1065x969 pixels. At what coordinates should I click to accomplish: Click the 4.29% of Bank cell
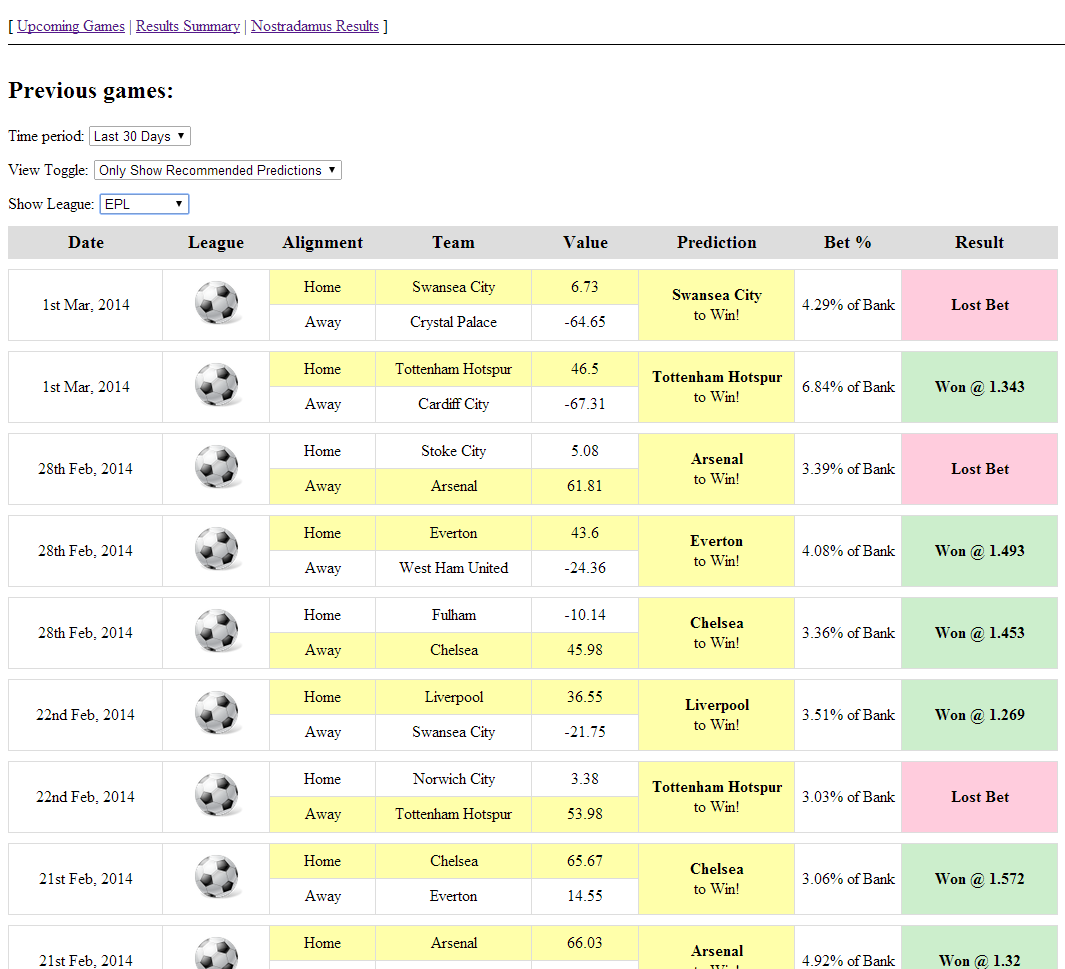tap(848, 305)
